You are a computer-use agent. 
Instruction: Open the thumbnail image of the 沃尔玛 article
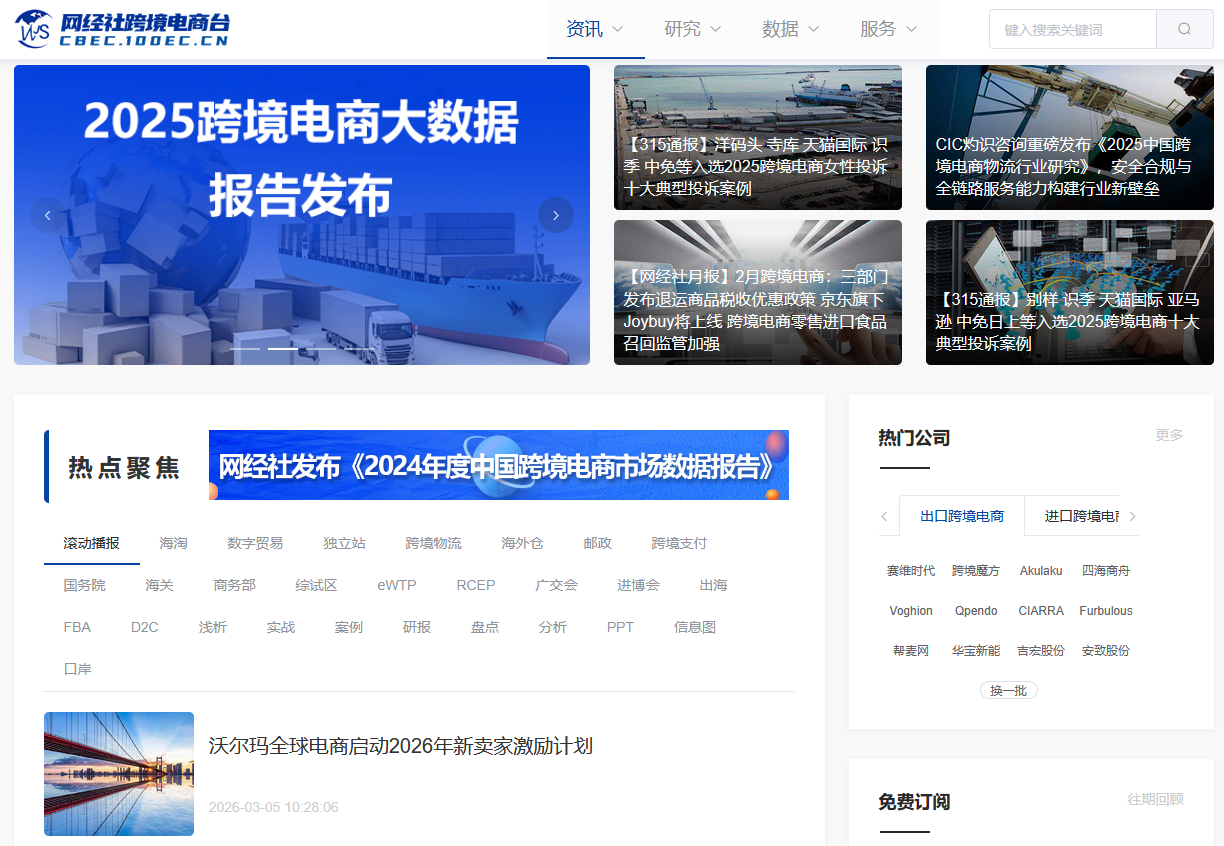point(118,773)
